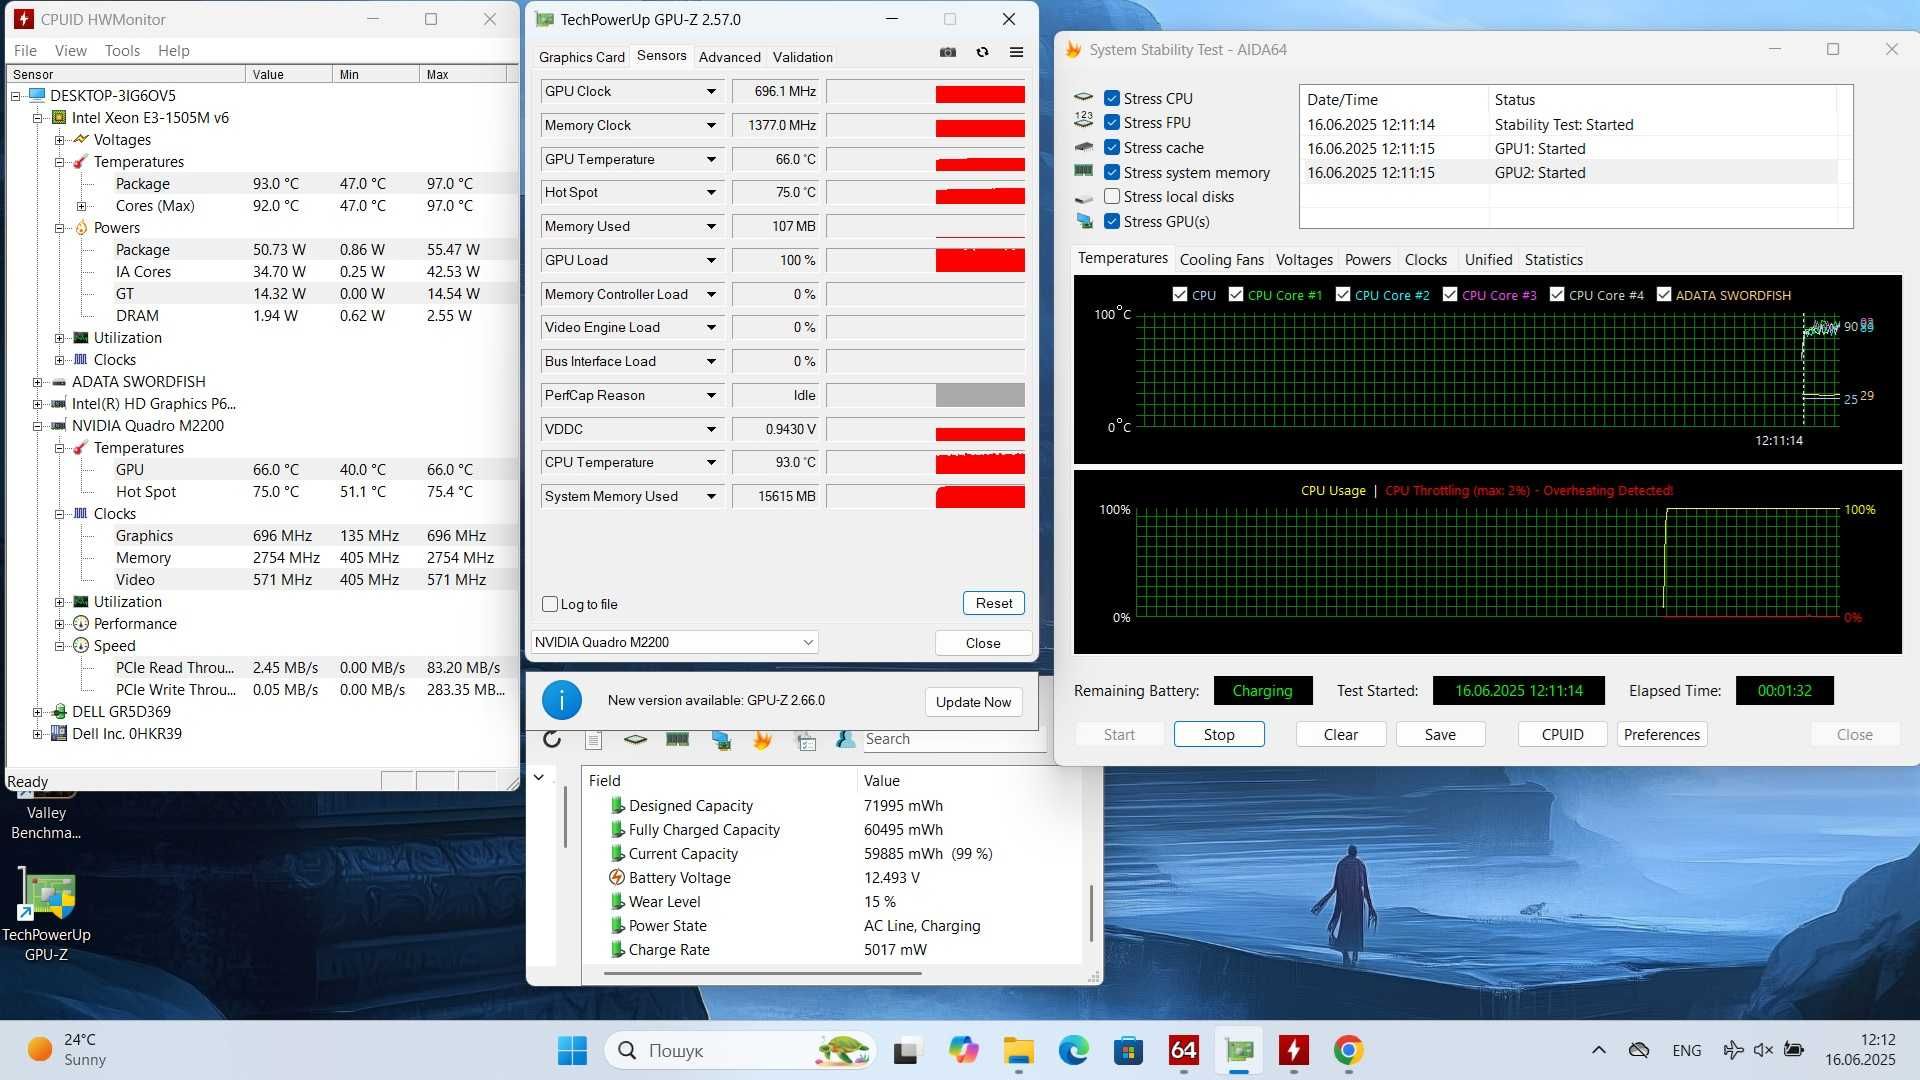Click Update Now for GPU-Z

pyautogui.click(x=973, y=702)
